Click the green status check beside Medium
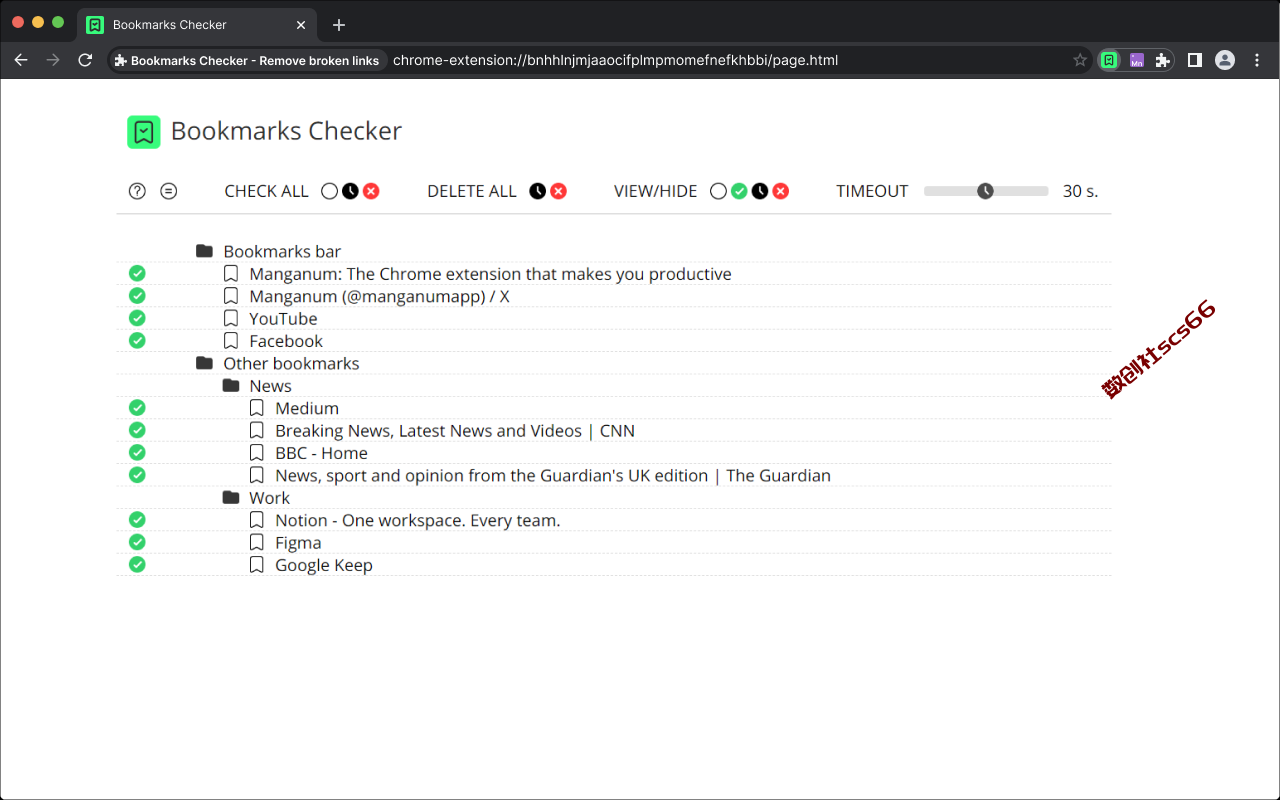The height and width of the screenshot is (800, 1280). click(x=137, y=408)
